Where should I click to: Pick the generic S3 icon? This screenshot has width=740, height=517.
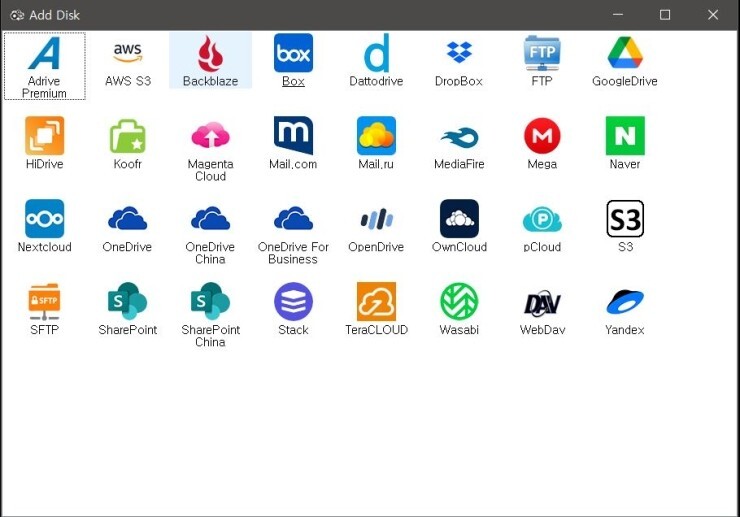click(625, 219)
